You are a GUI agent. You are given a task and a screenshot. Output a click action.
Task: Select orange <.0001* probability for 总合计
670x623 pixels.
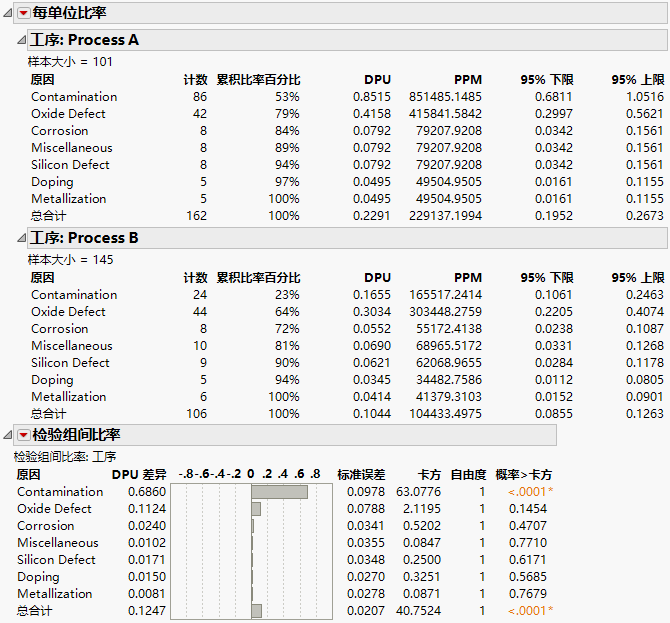tap(530, 611)
